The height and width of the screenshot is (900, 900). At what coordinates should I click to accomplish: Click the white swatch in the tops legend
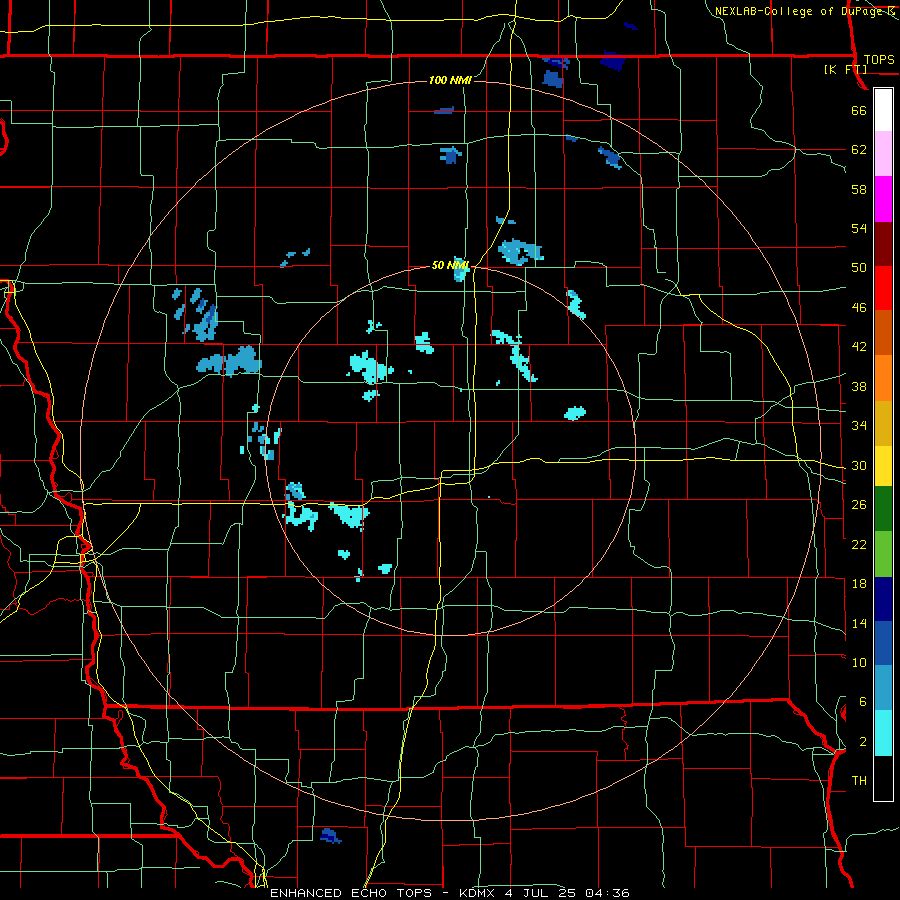tap(883, 110)
